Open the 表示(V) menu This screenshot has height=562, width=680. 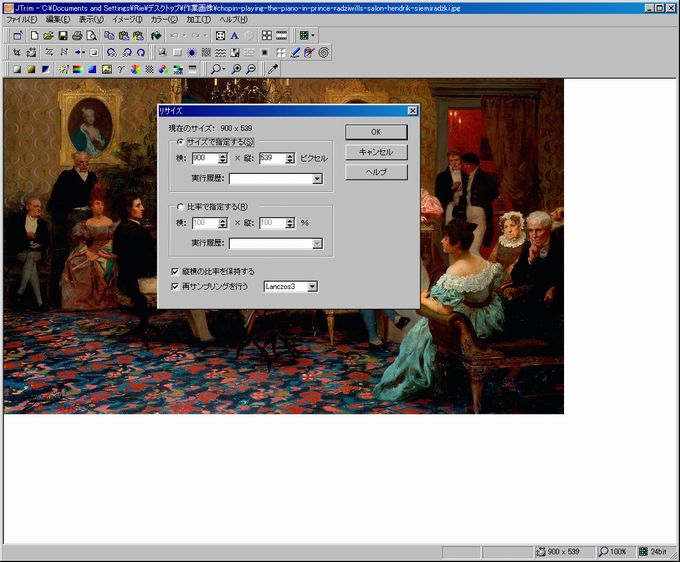point(91,20)
